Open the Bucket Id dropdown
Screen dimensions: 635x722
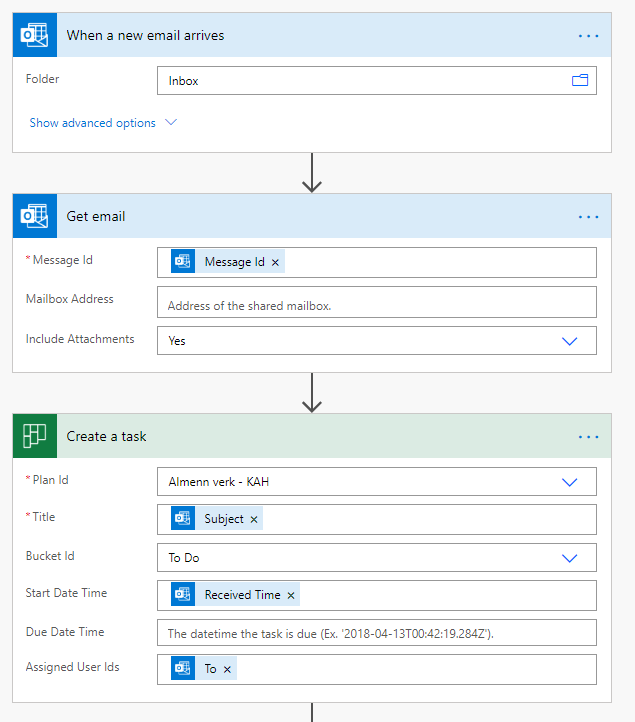(x=570, y=558)
